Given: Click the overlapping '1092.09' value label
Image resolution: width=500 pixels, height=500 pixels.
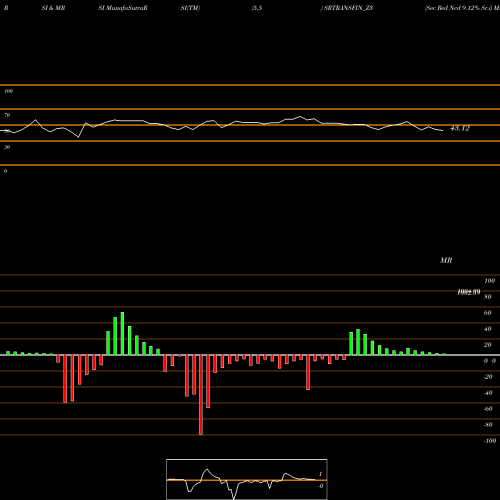Looking at the screenshot, I should pos(469,292).
